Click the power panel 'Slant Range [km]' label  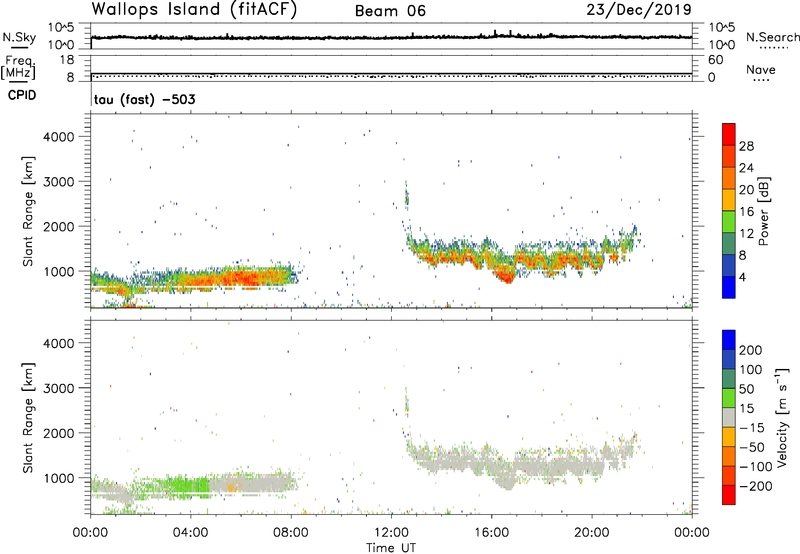tap(28, 211)
